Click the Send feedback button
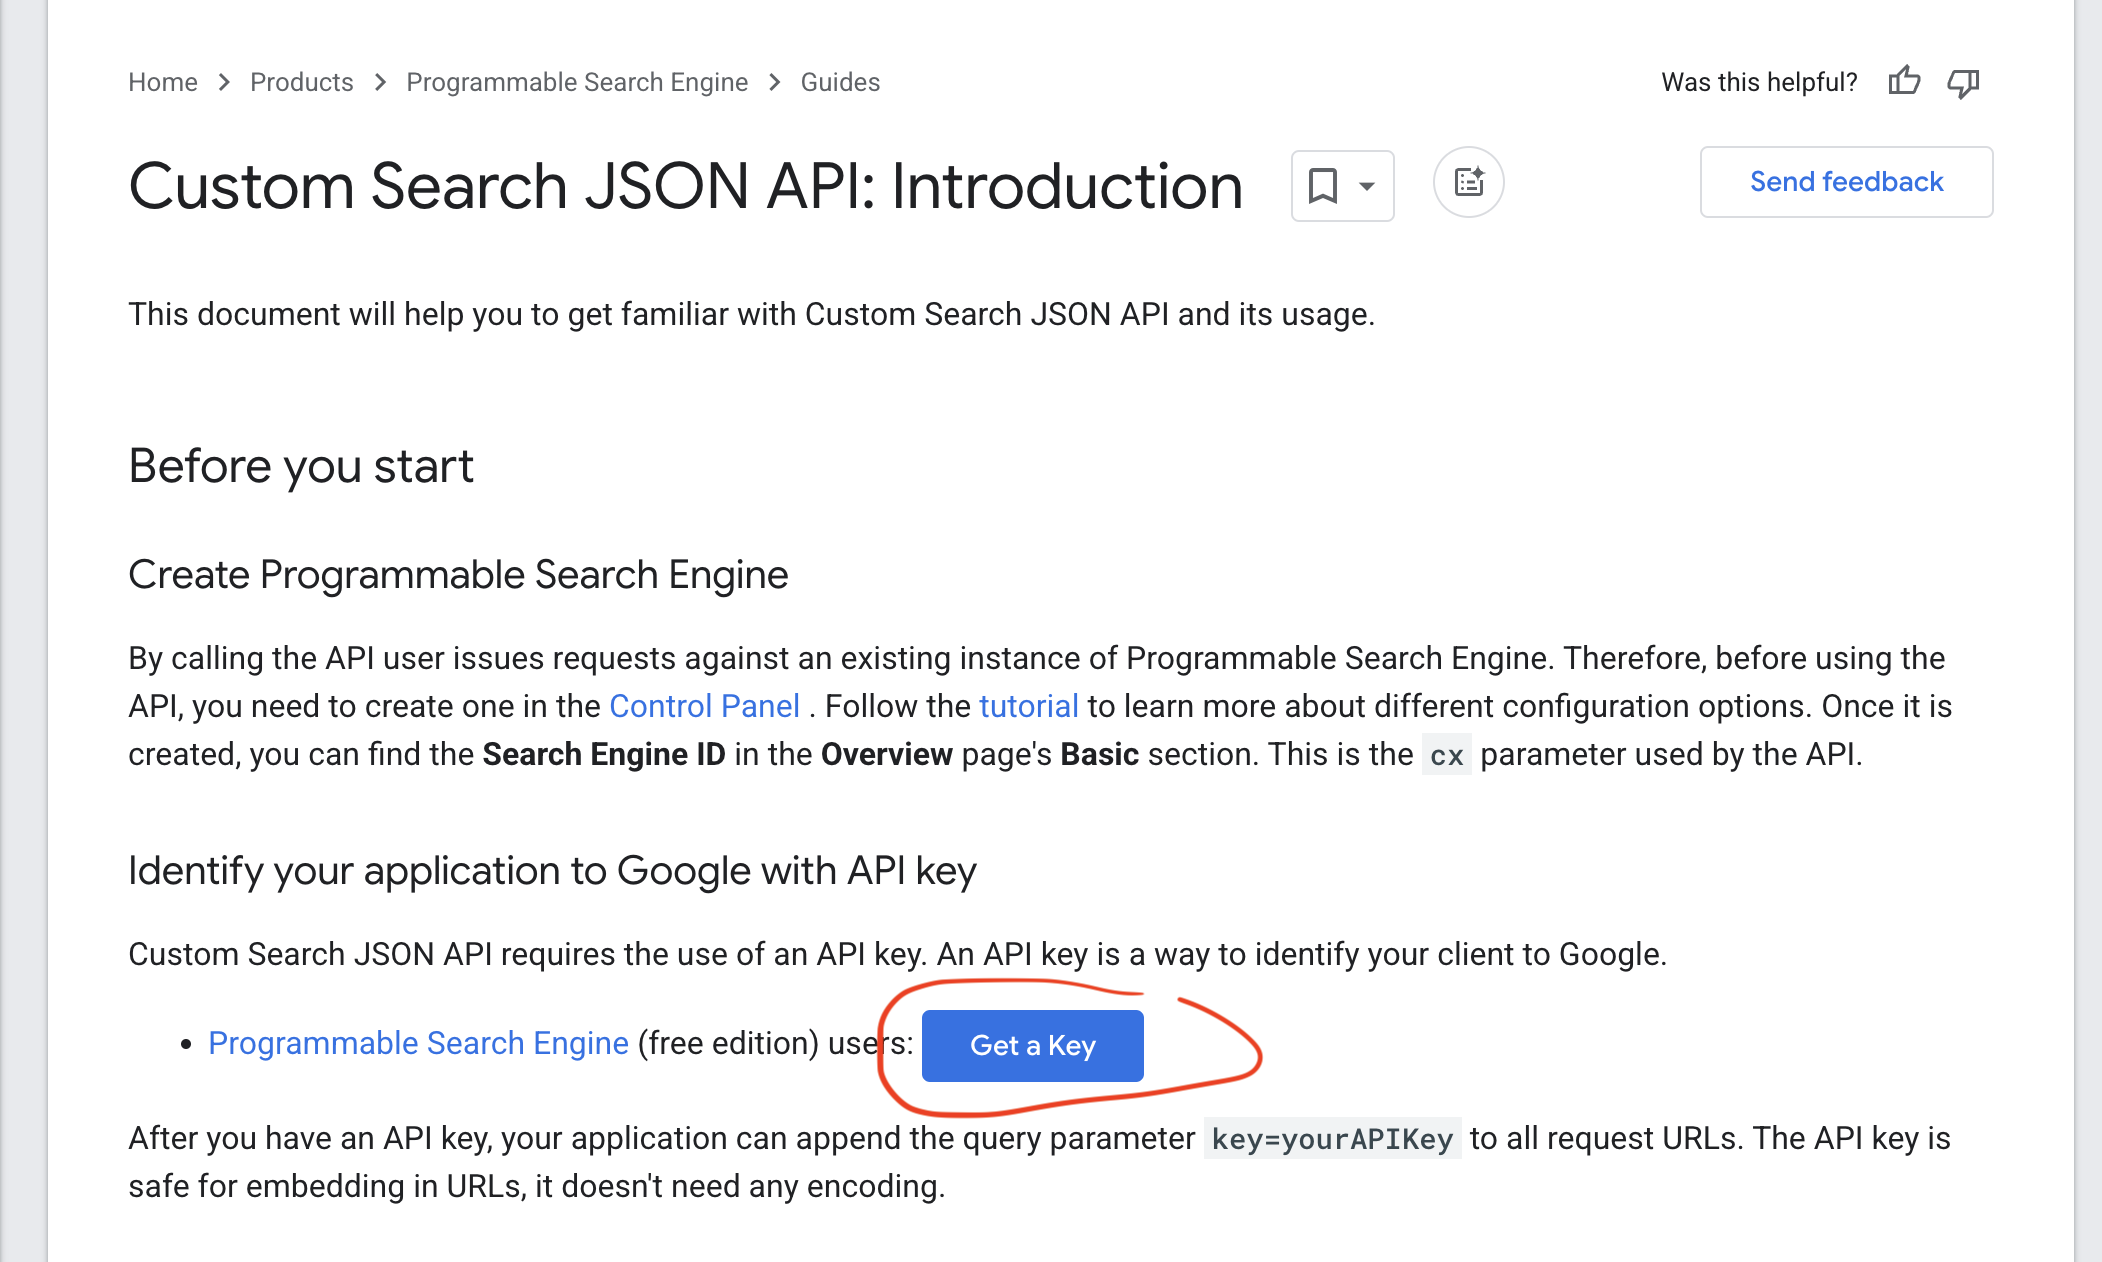The width and height of the screenshot is (2102, 1262). (x=1846, y=182)
